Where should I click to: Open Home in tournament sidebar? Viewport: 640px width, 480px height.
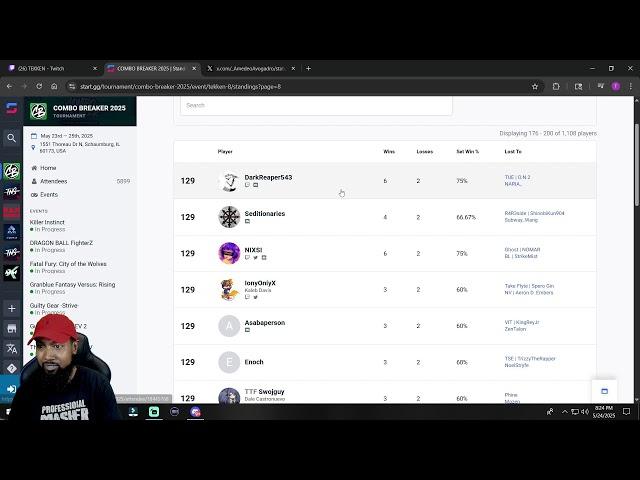(48, 168)
